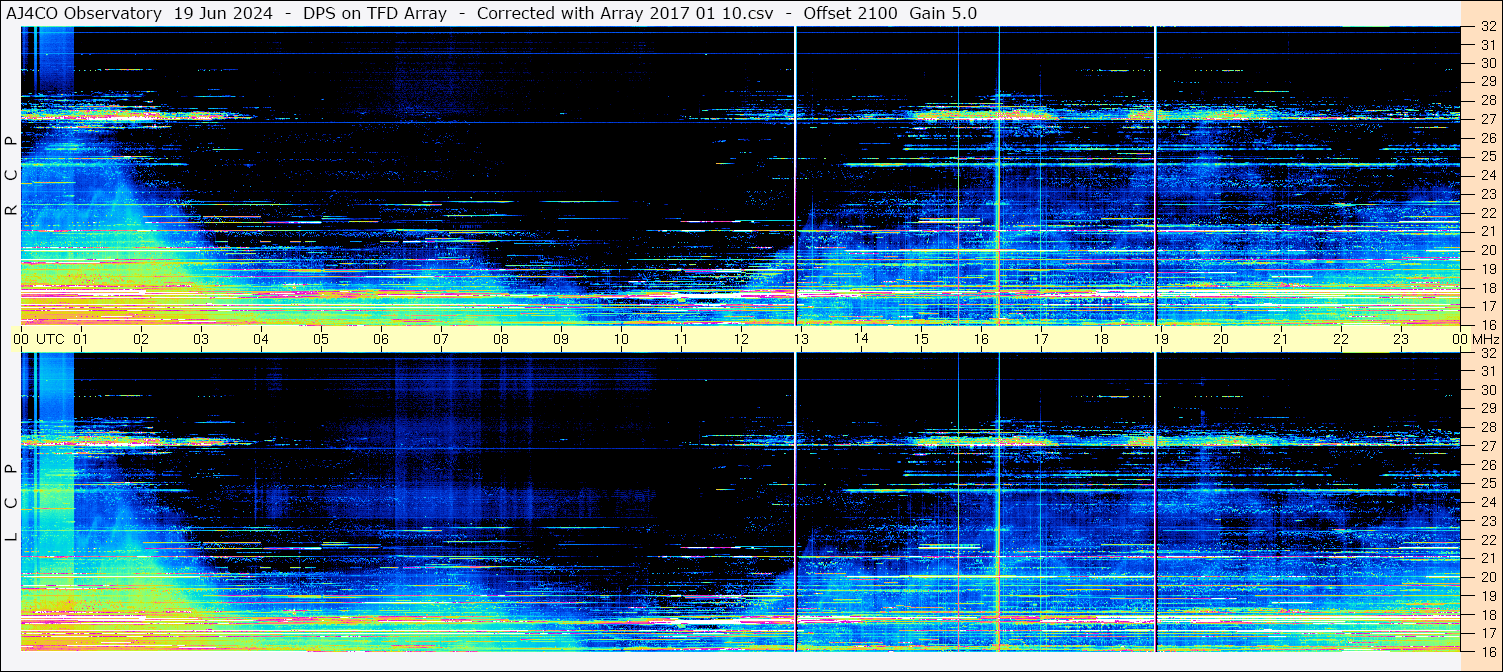Click the 13 hour mark on UTC axis

point(801,339)
